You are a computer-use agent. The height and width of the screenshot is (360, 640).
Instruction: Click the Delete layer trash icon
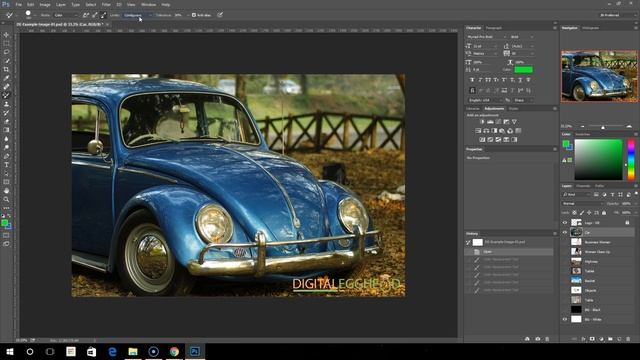[629, 339]
